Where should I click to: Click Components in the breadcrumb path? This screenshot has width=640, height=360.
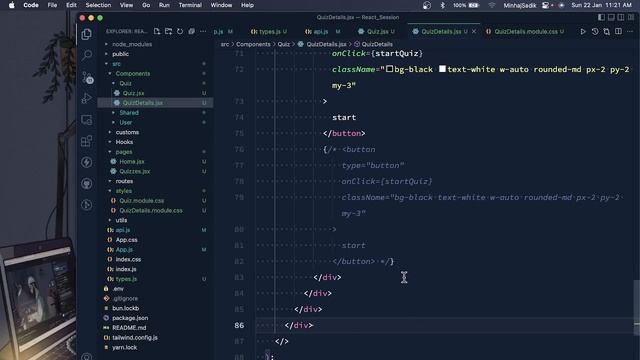tap(253, 44)
